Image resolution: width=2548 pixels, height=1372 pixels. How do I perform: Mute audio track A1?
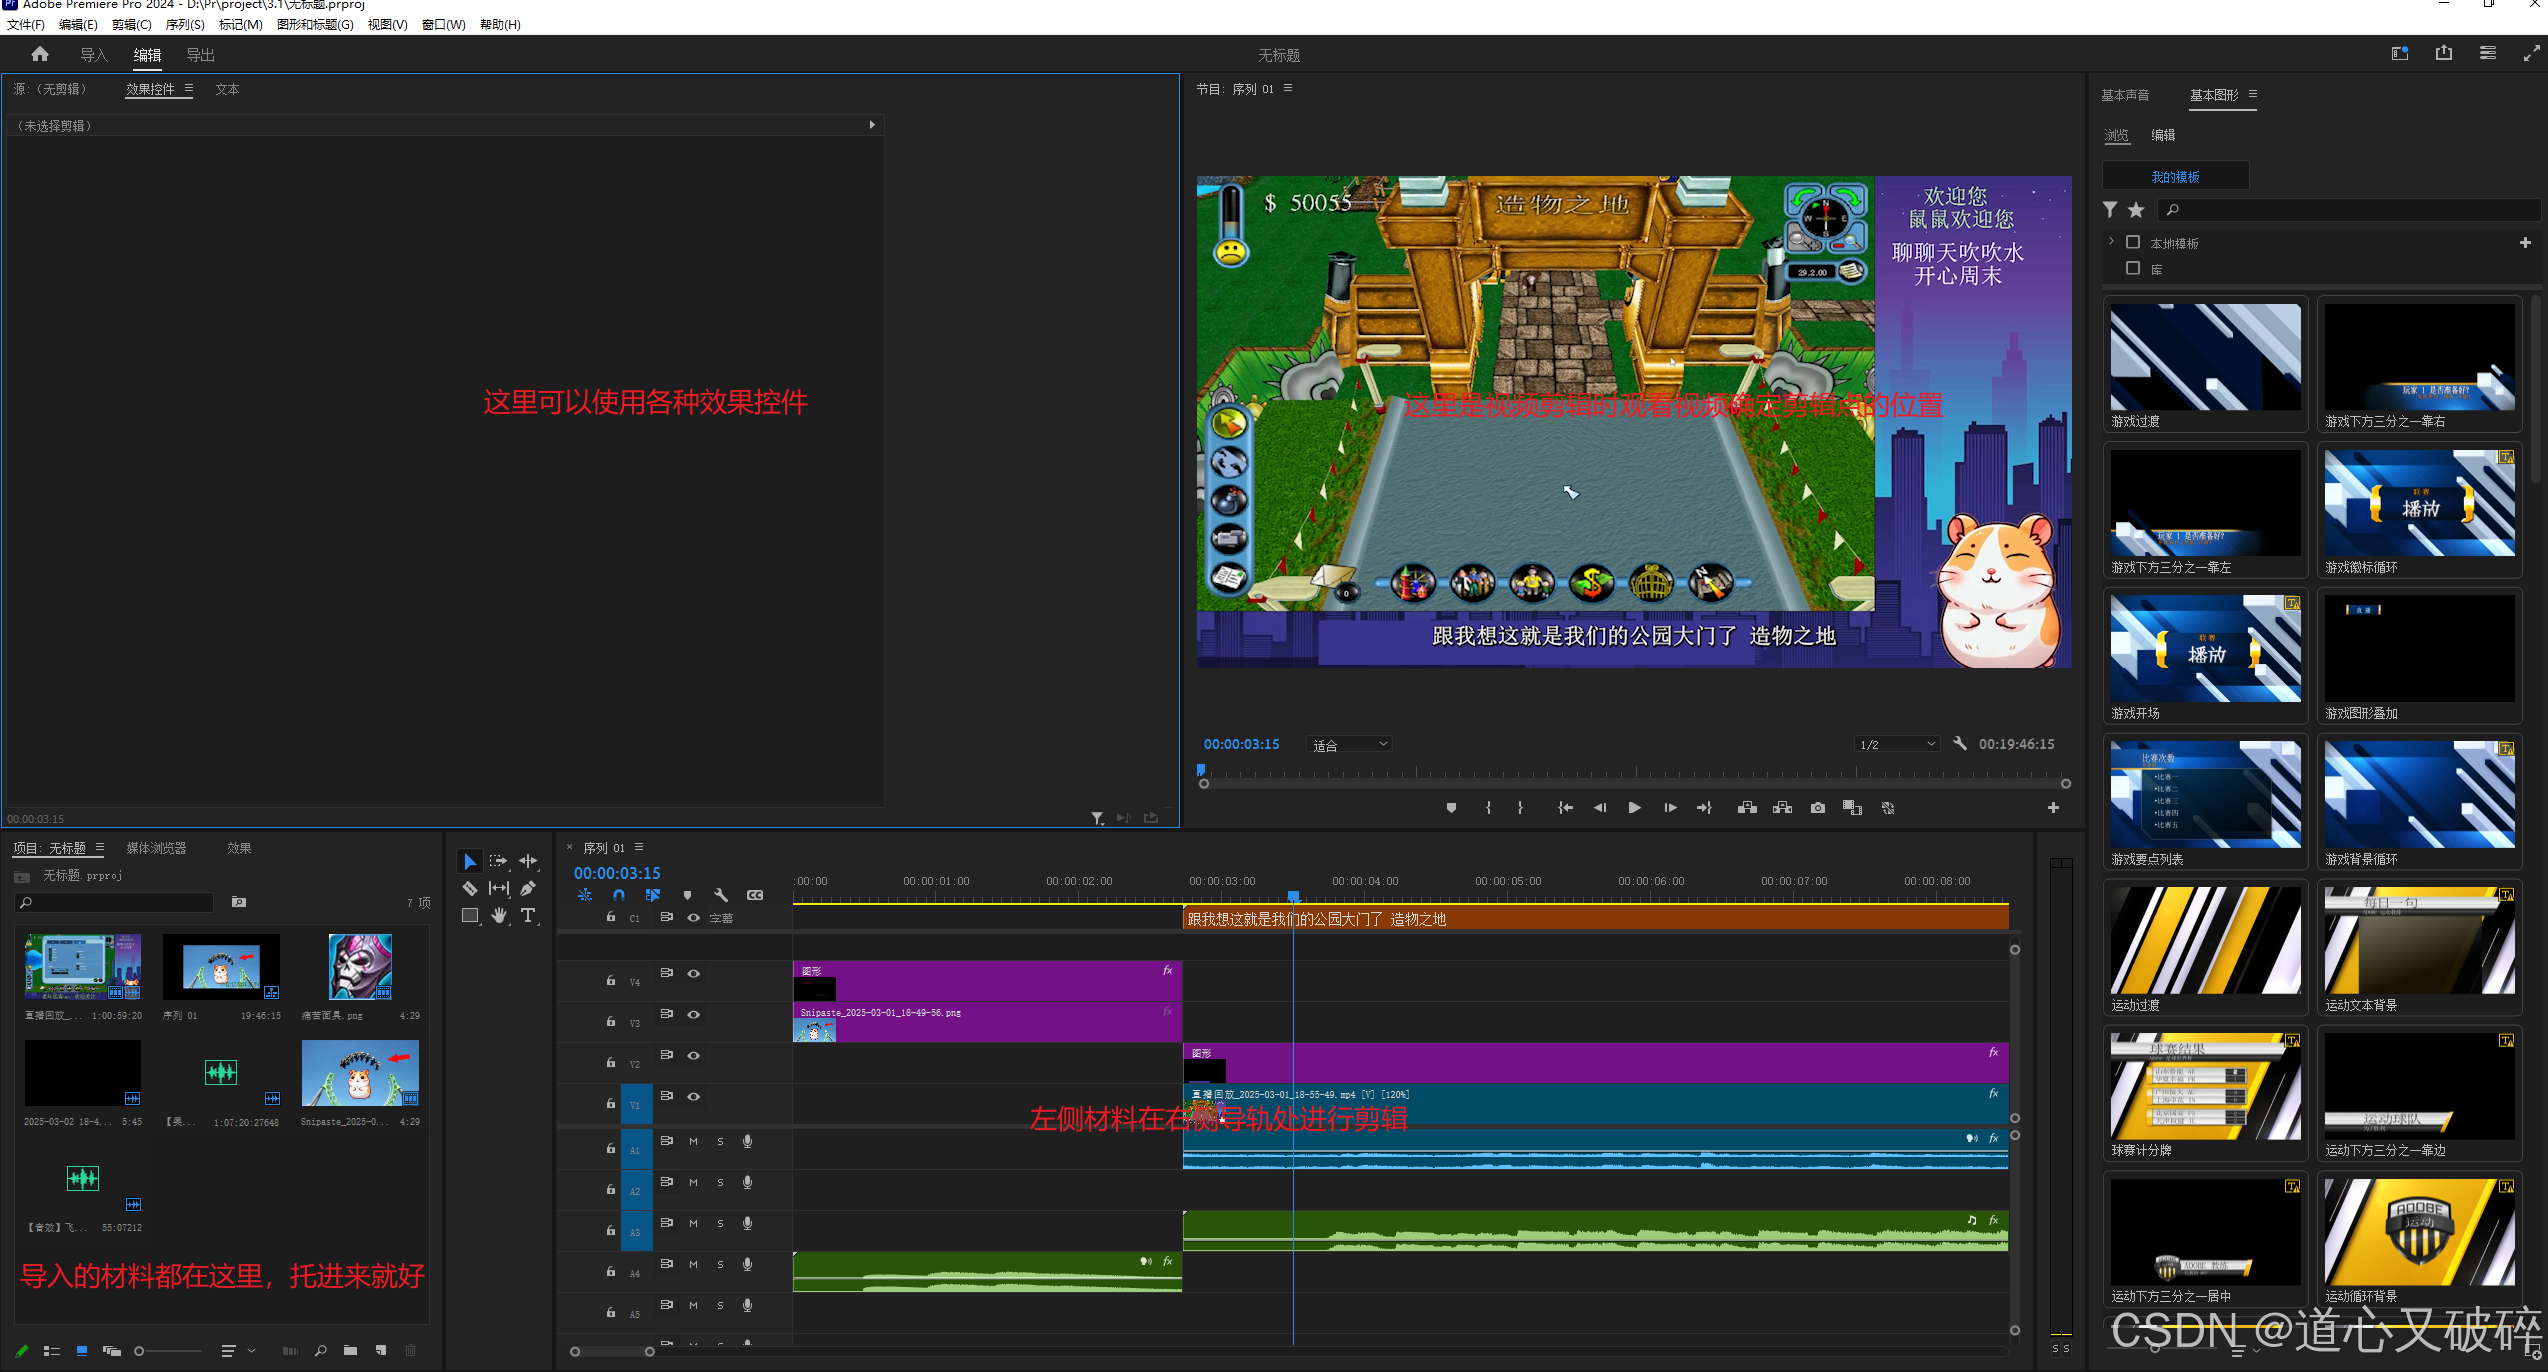pos(693,1141)
